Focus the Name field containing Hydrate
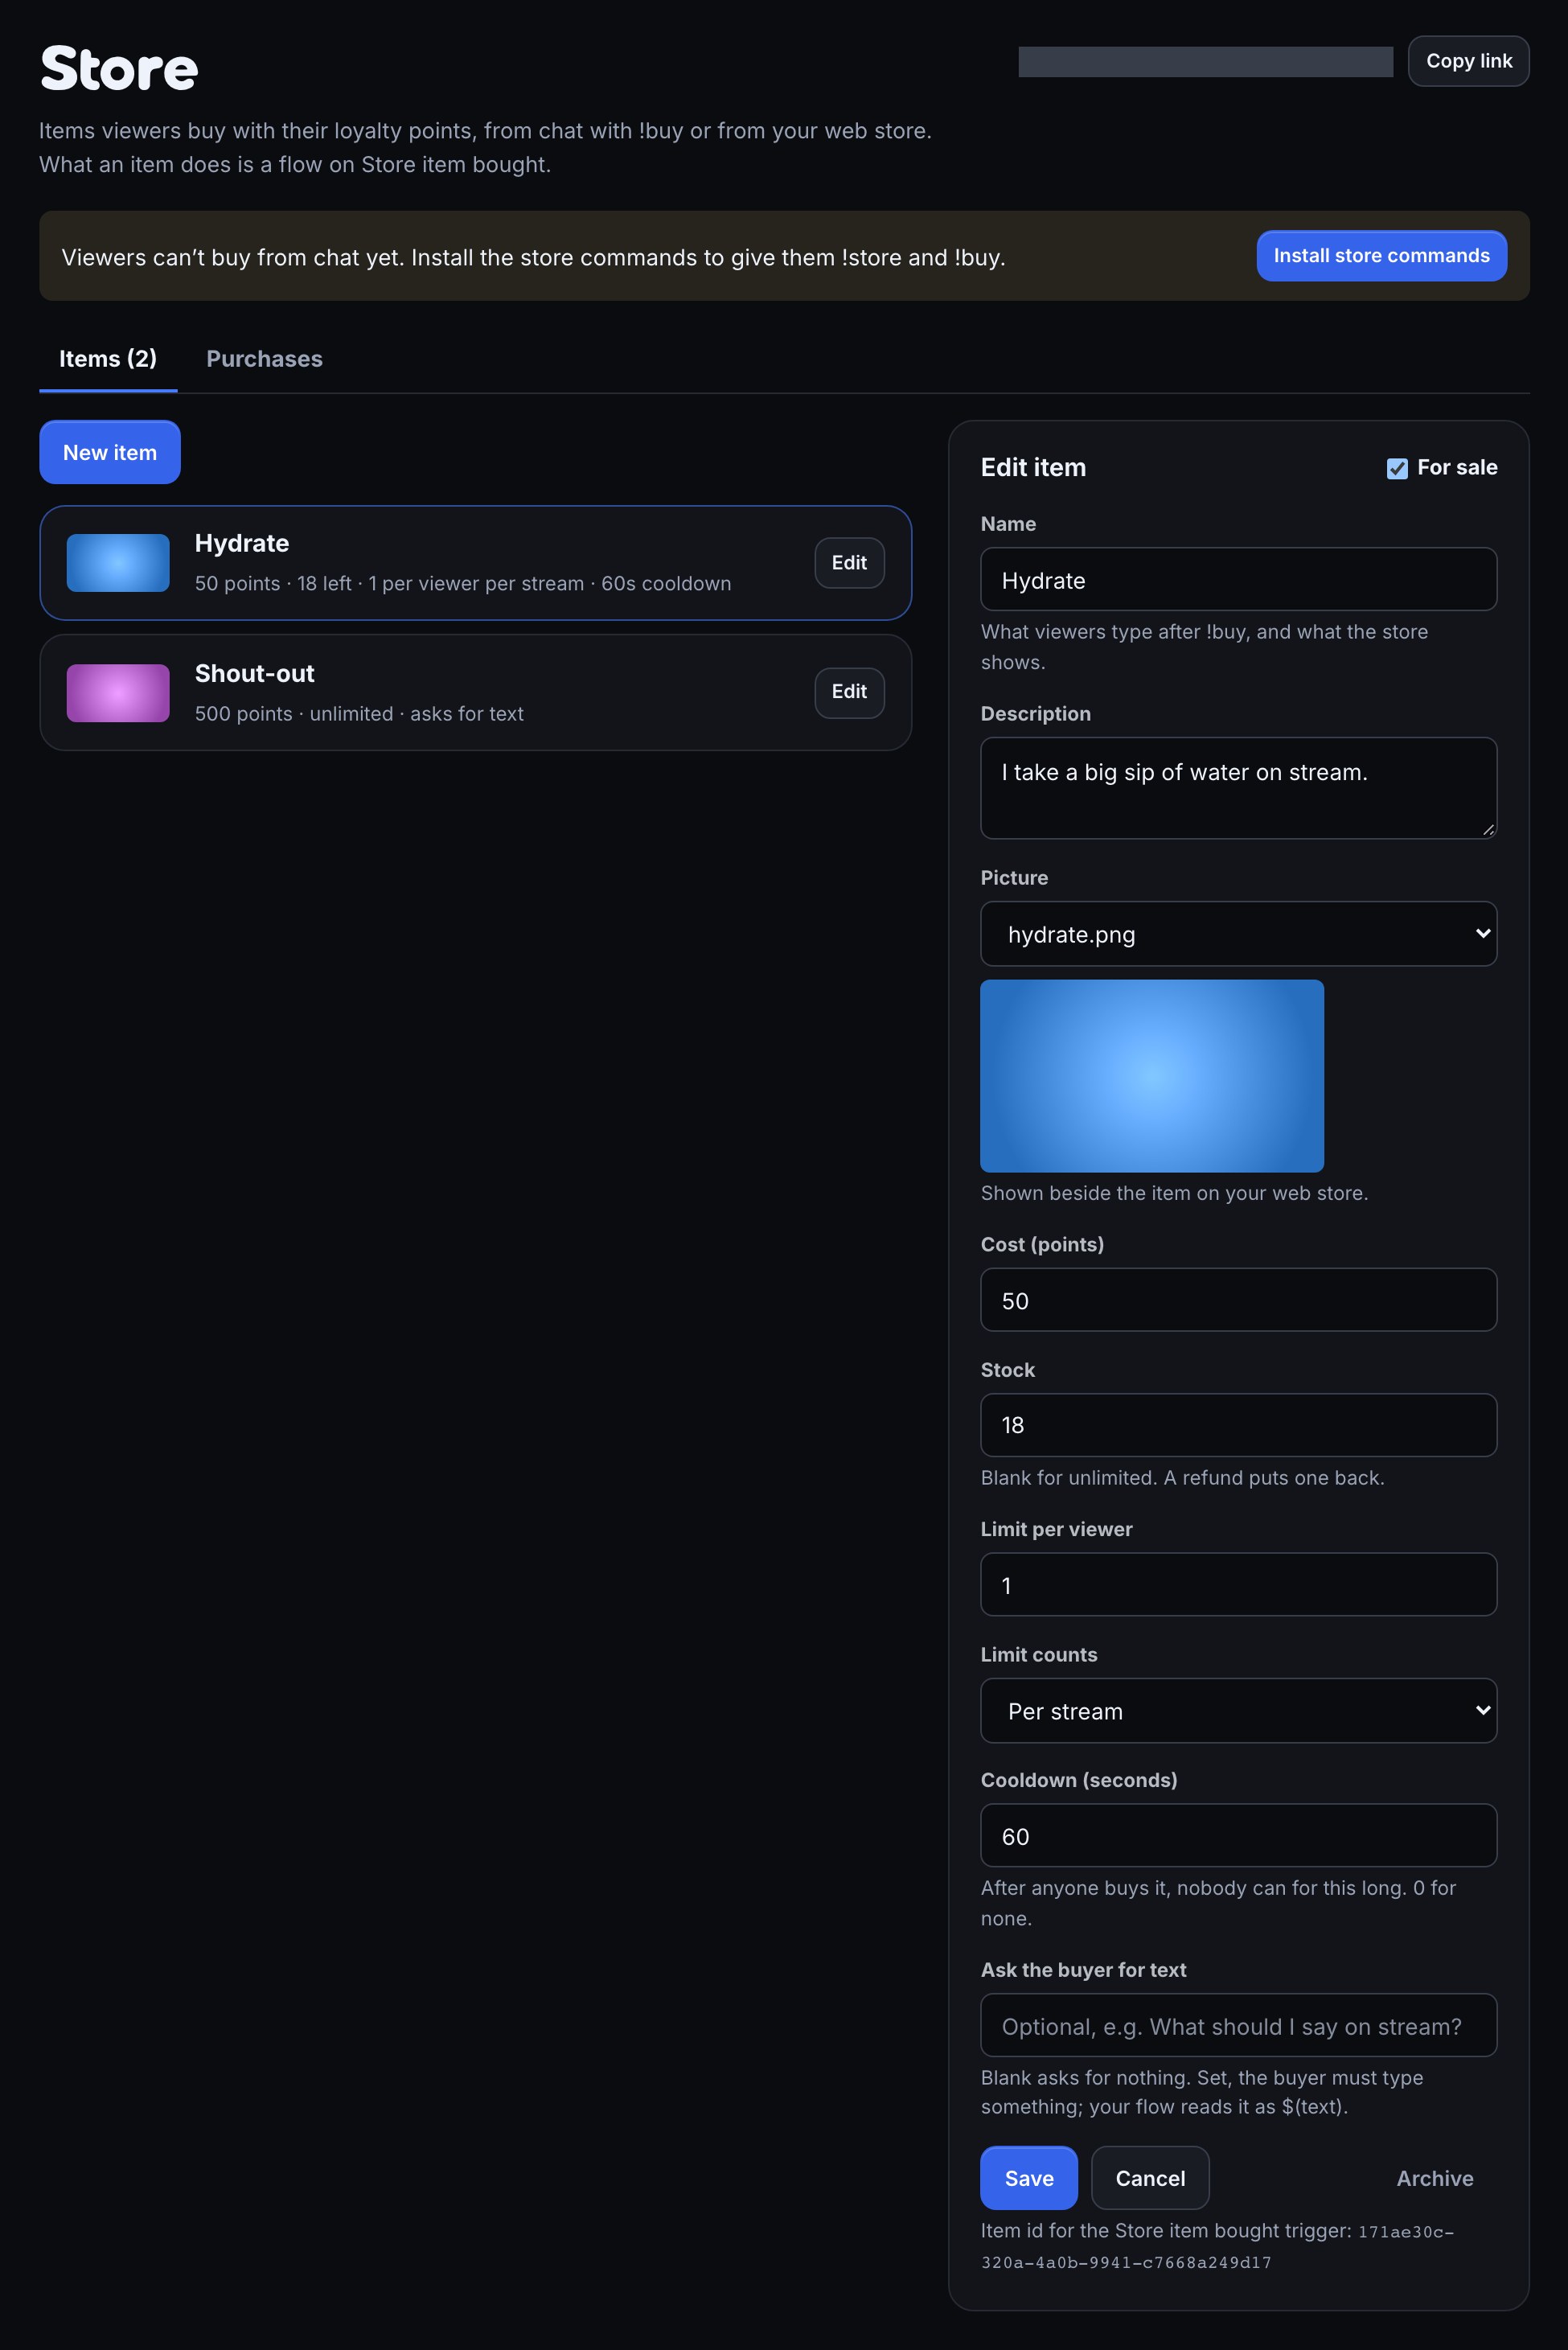This screenshot has width=1568, height=2350. point(1238,579)
